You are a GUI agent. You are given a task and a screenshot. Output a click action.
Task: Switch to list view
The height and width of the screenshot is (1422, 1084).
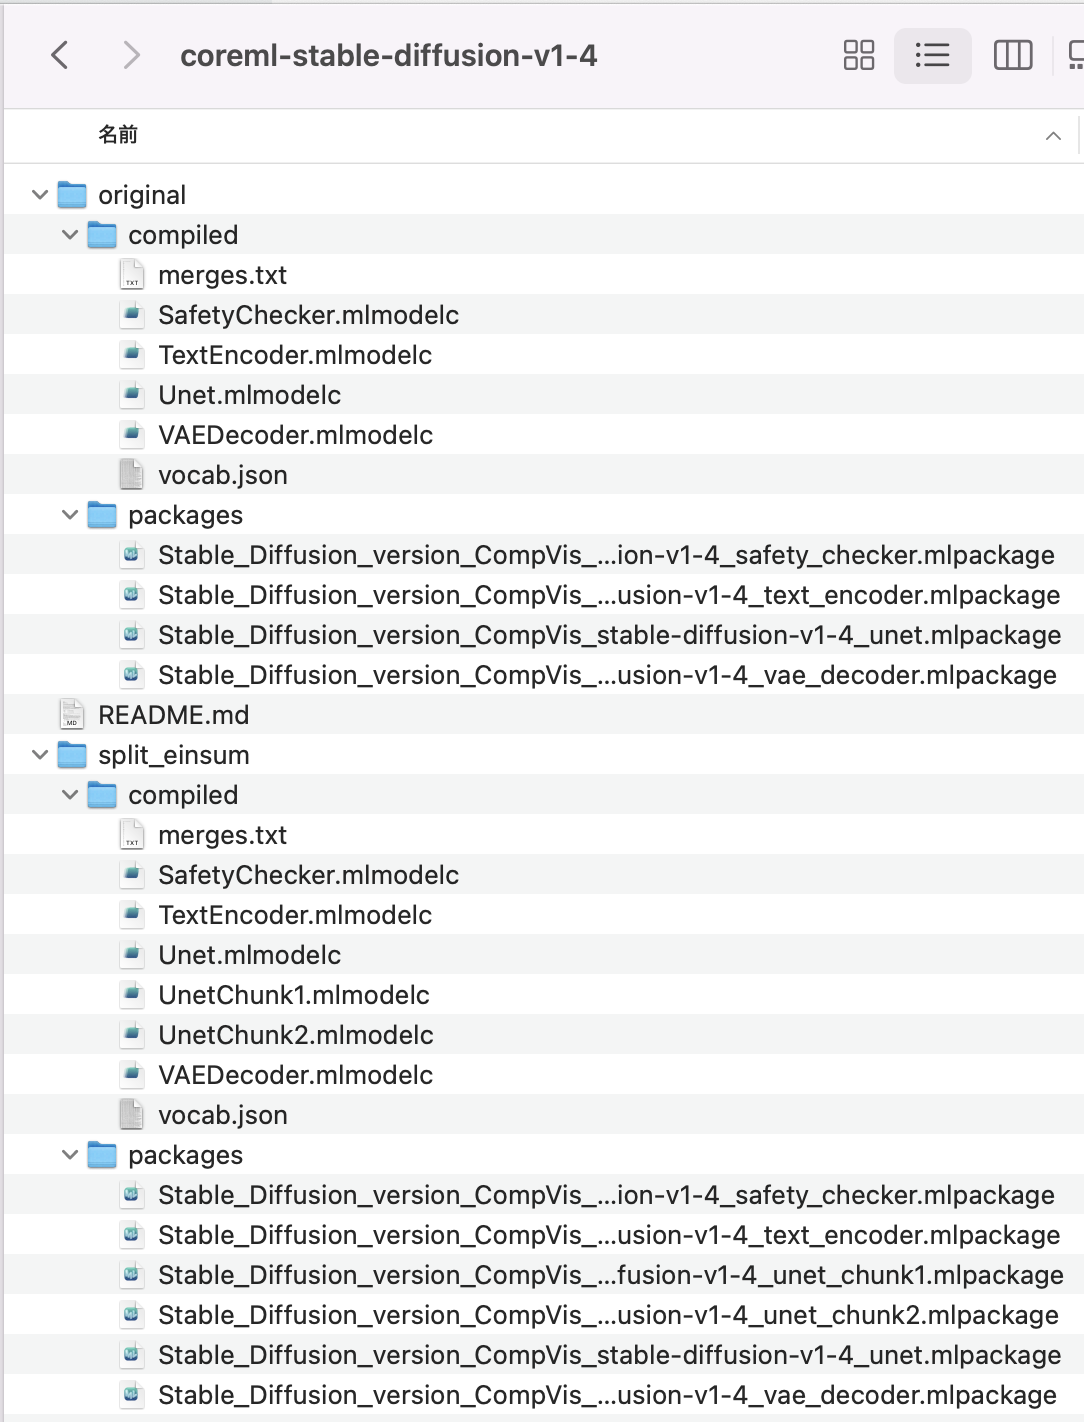coord(932,55)
